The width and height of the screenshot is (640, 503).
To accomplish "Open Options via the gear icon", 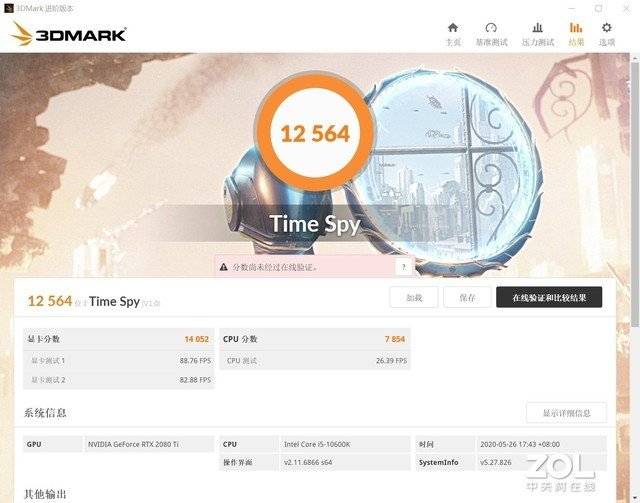I will [x=607, y=28].
